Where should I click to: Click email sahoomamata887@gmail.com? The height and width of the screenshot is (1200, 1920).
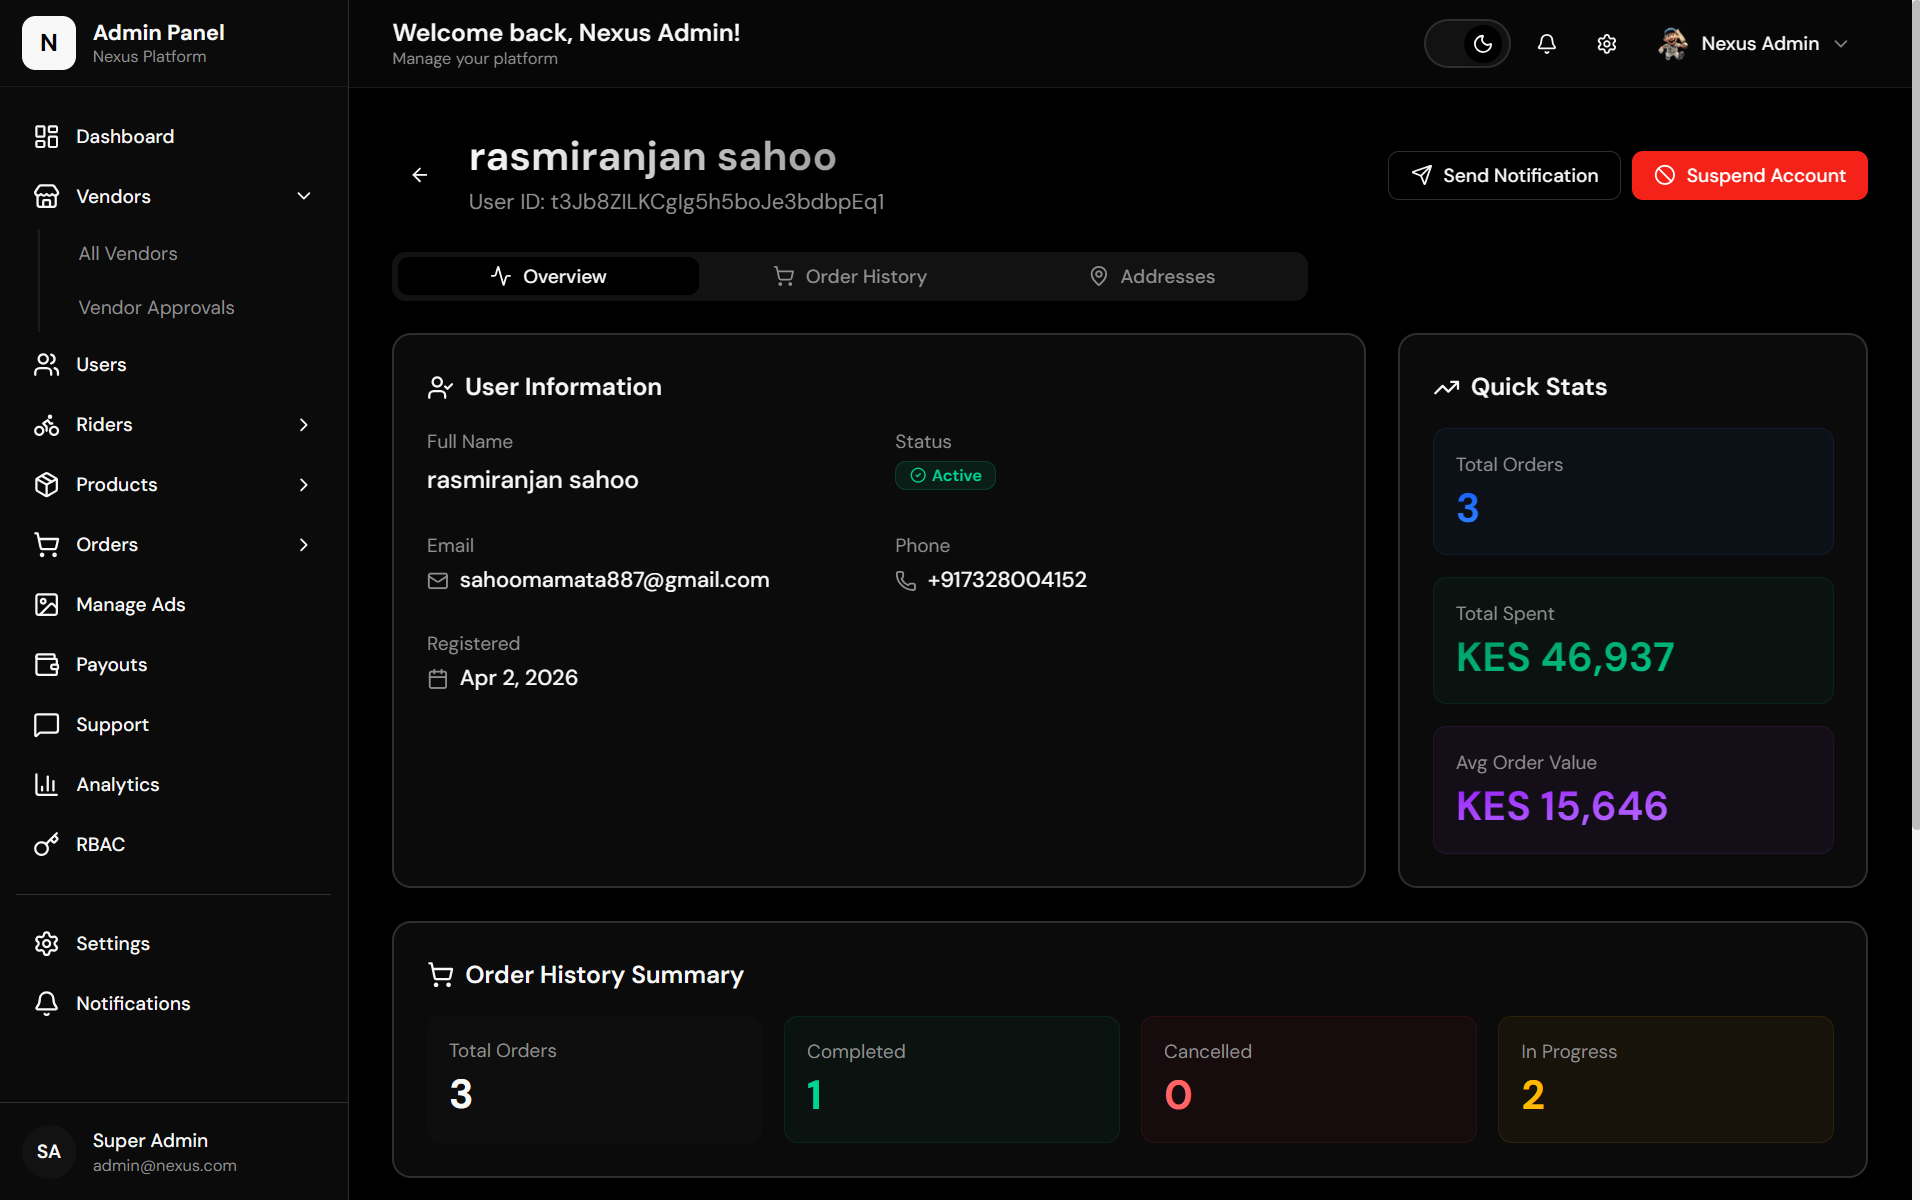tap(614, 581)
